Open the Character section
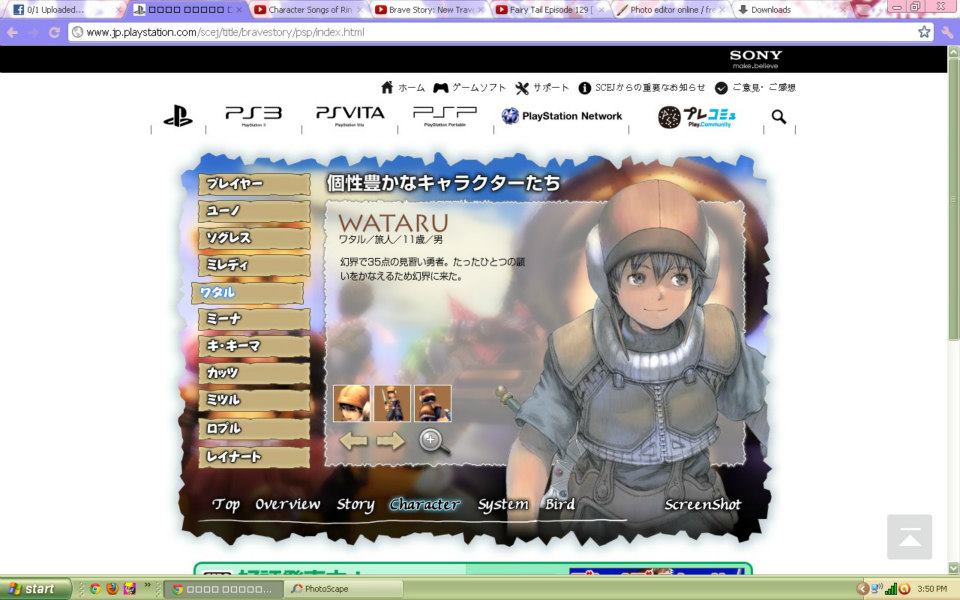 (x=425, y=504)
